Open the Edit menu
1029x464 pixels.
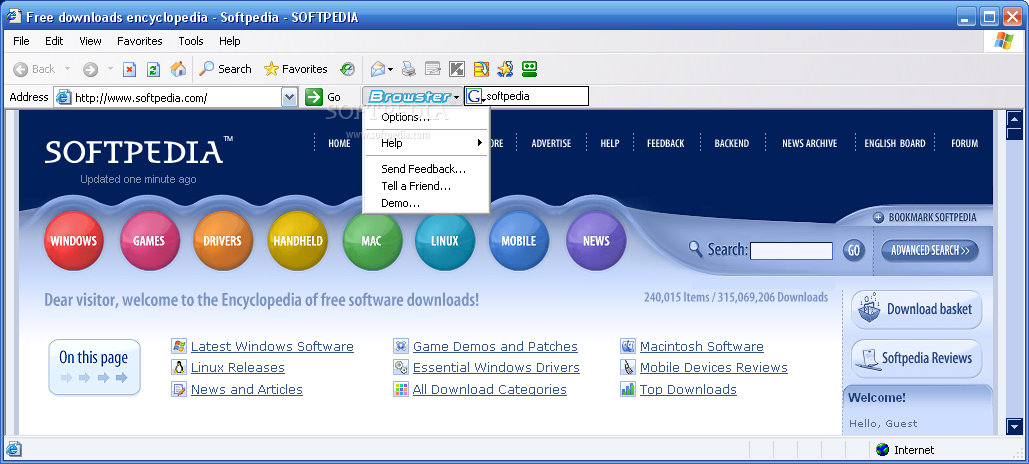54,41
